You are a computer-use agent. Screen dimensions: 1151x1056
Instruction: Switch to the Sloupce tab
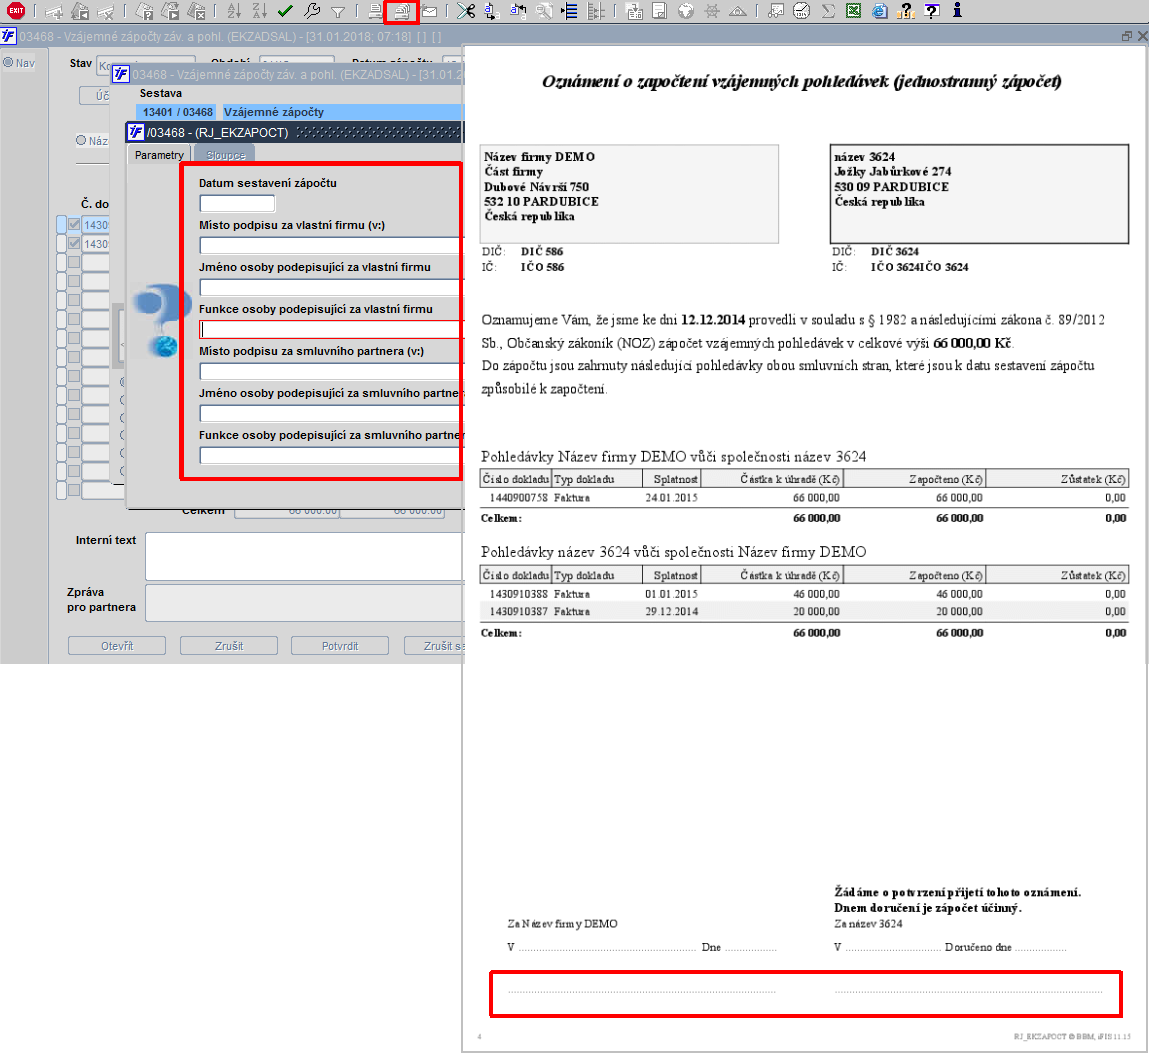pyautogui.click(x=225, y=155)
